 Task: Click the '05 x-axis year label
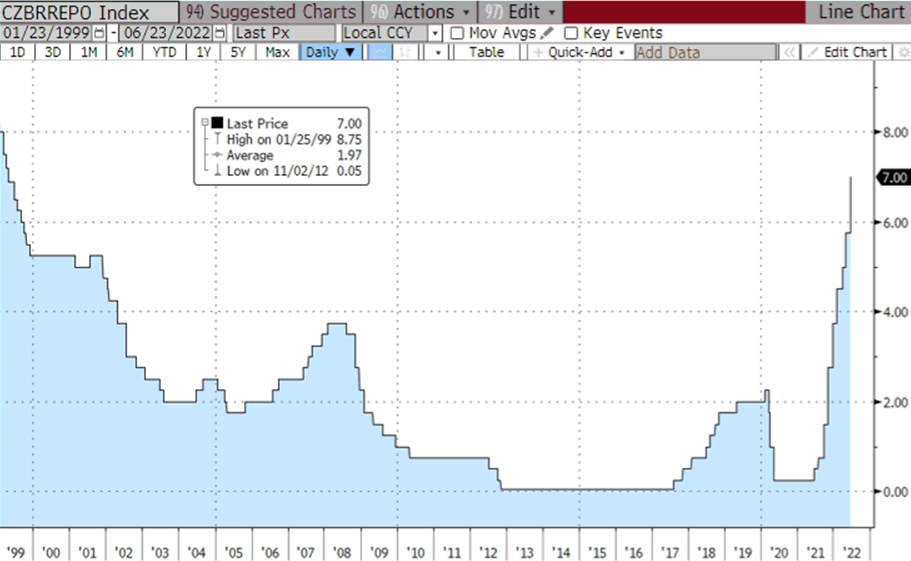234,552
